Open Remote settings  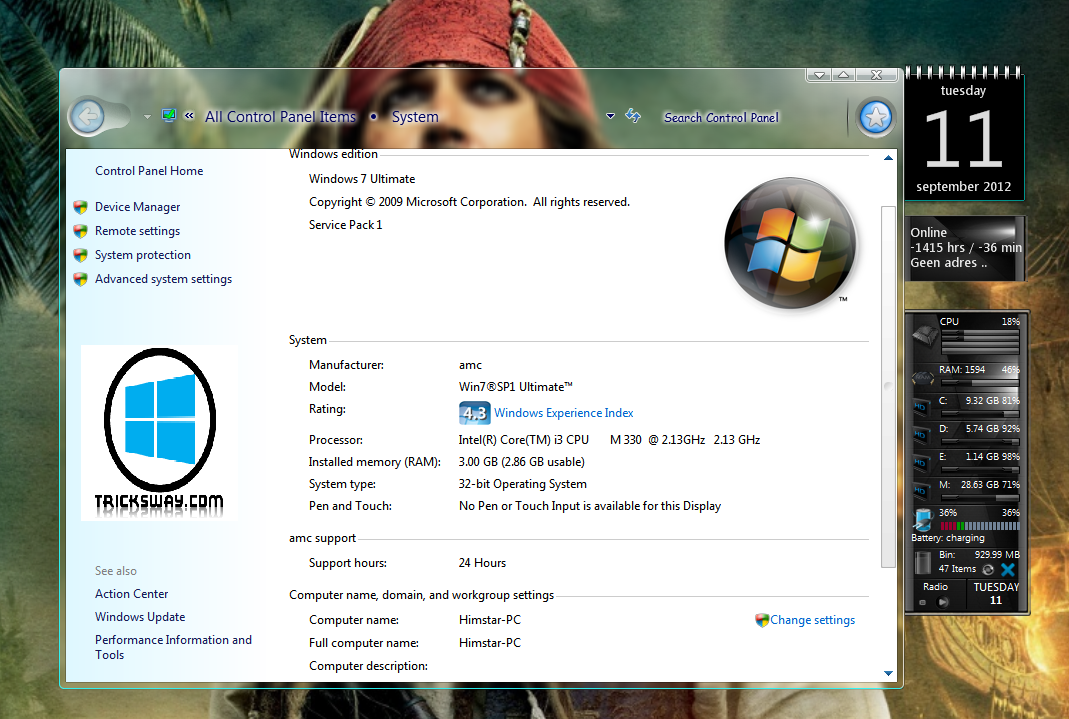[x=137, y=231]
